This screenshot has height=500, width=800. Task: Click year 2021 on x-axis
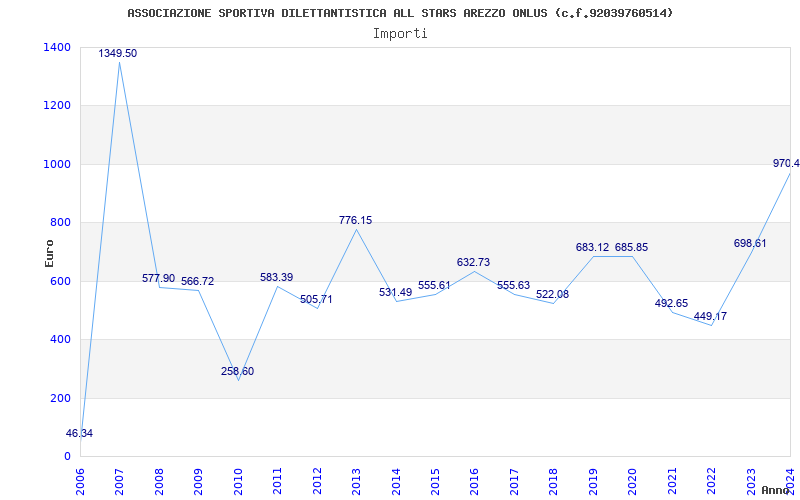(x=672, y=481)
